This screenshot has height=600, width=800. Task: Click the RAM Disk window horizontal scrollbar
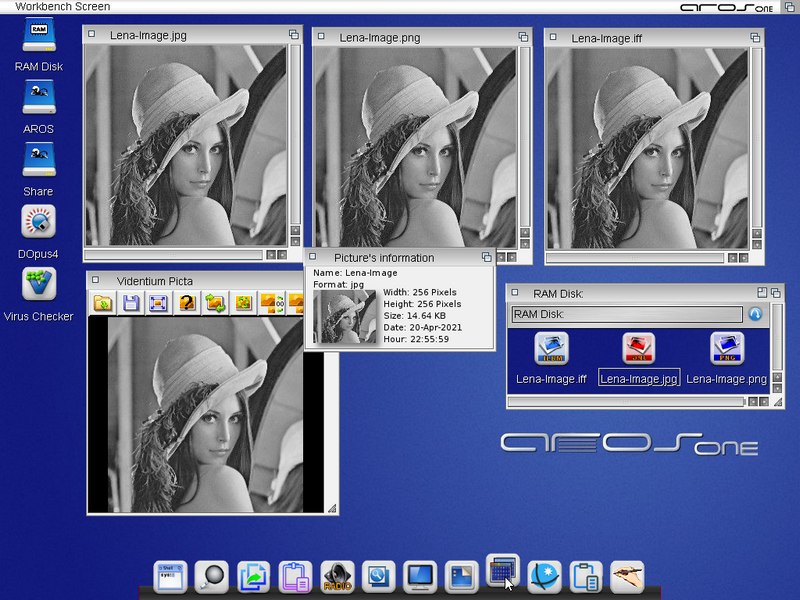click(x=627, y=402)
